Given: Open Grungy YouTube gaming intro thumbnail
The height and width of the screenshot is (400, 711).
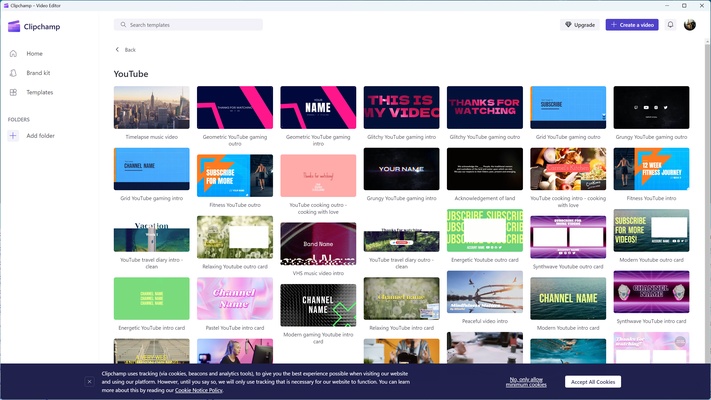Looking at the screenshot, I should pyautogui.click(x=401, y=169).
